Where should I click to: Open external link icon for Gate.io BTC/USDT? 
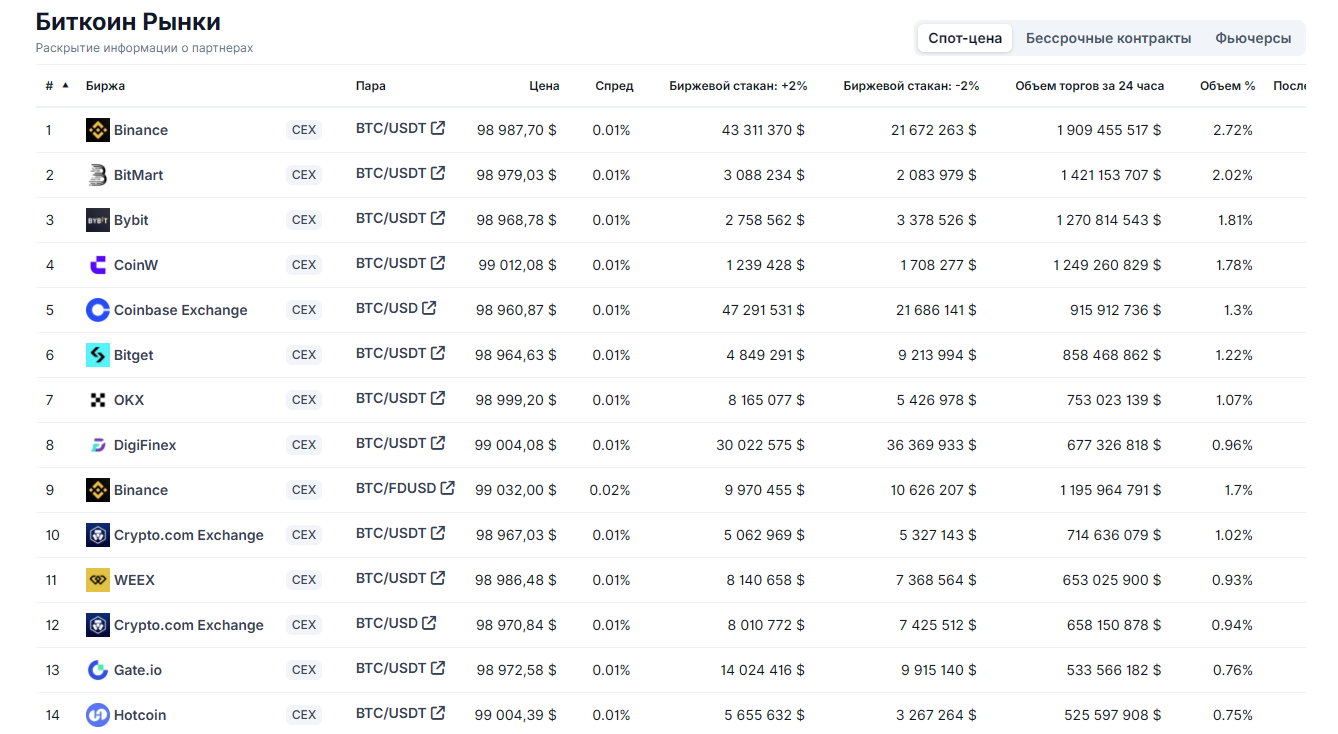click(438, 668)
